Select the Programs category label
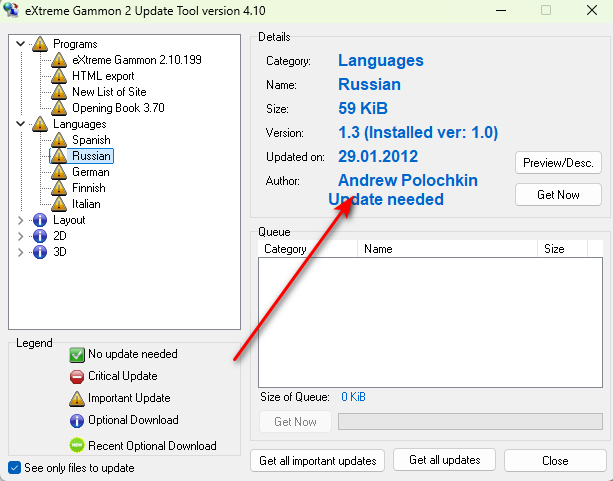The height and width of the screenshot is (481, 613). tap(75, 44)
